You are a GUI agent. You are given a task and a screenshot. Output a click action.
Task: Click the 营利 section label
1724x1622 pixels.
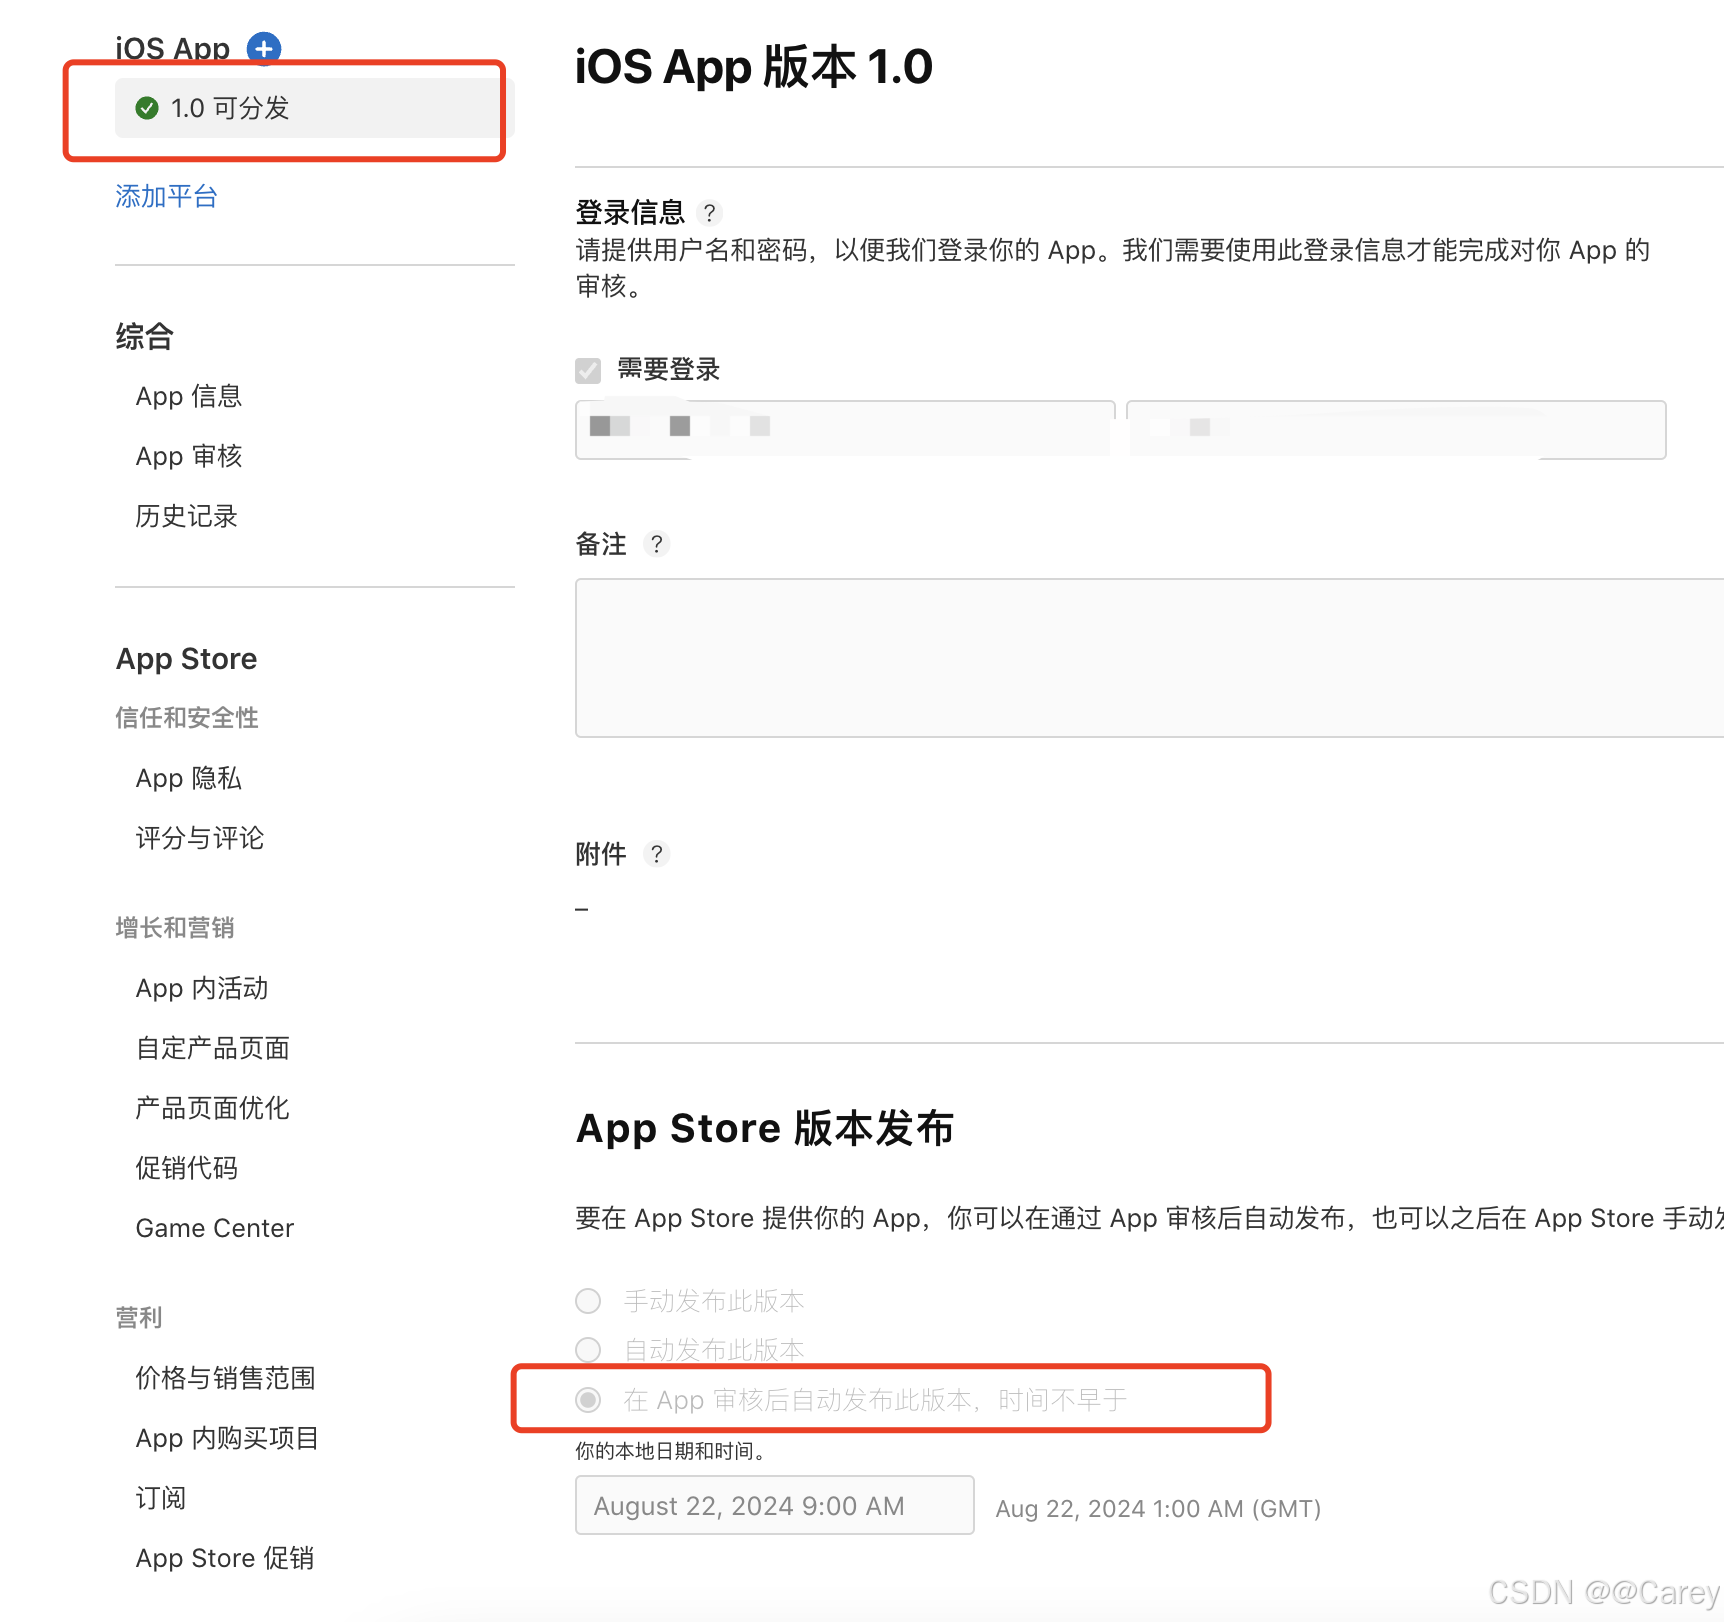click(x=139, y=1318)
